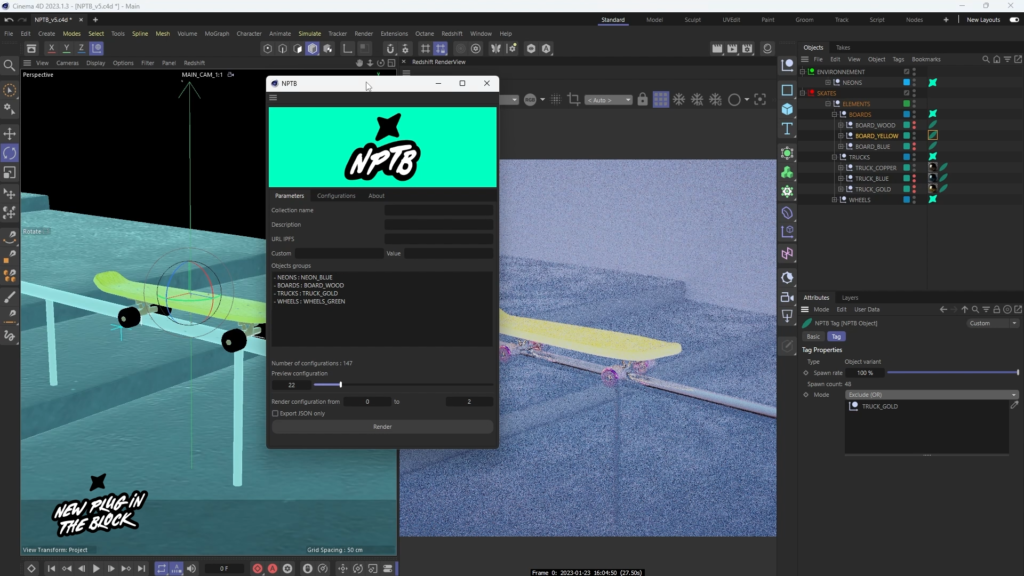
Task: Open the MoGraph menu
Action: tap(217, 34)
